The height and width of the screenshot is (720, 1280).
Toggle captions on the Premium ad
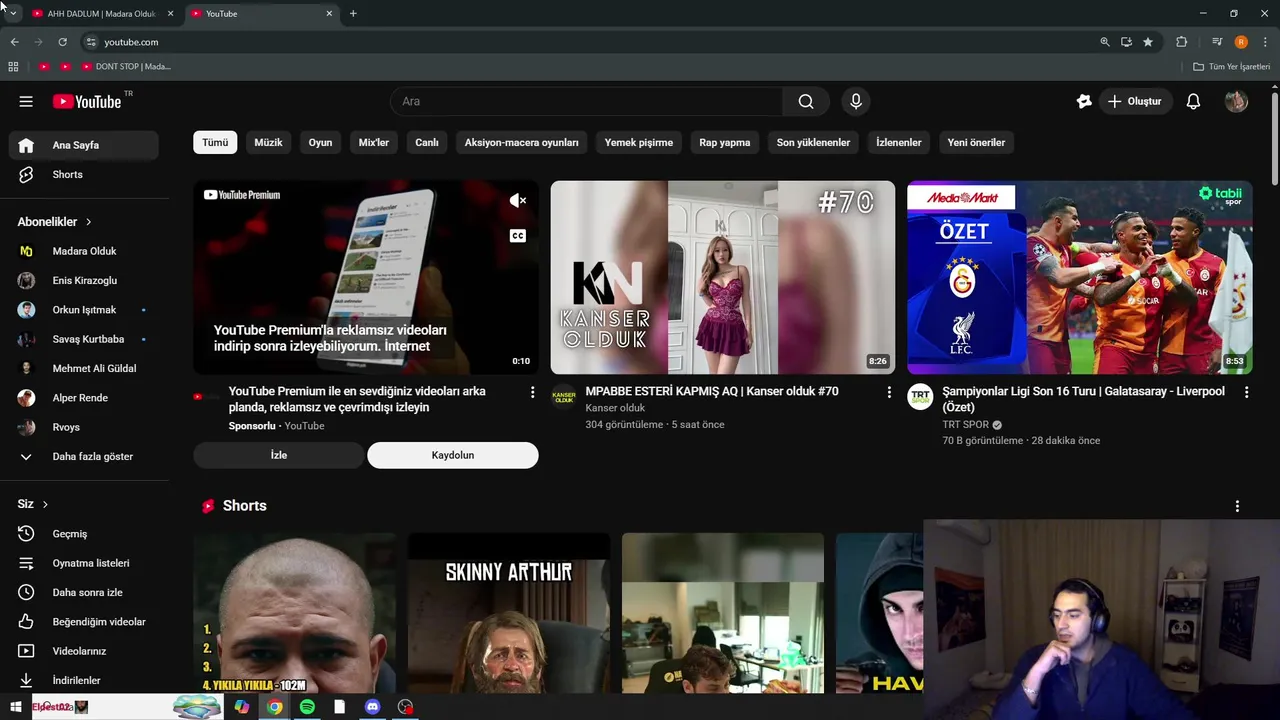tap(517, 236)
